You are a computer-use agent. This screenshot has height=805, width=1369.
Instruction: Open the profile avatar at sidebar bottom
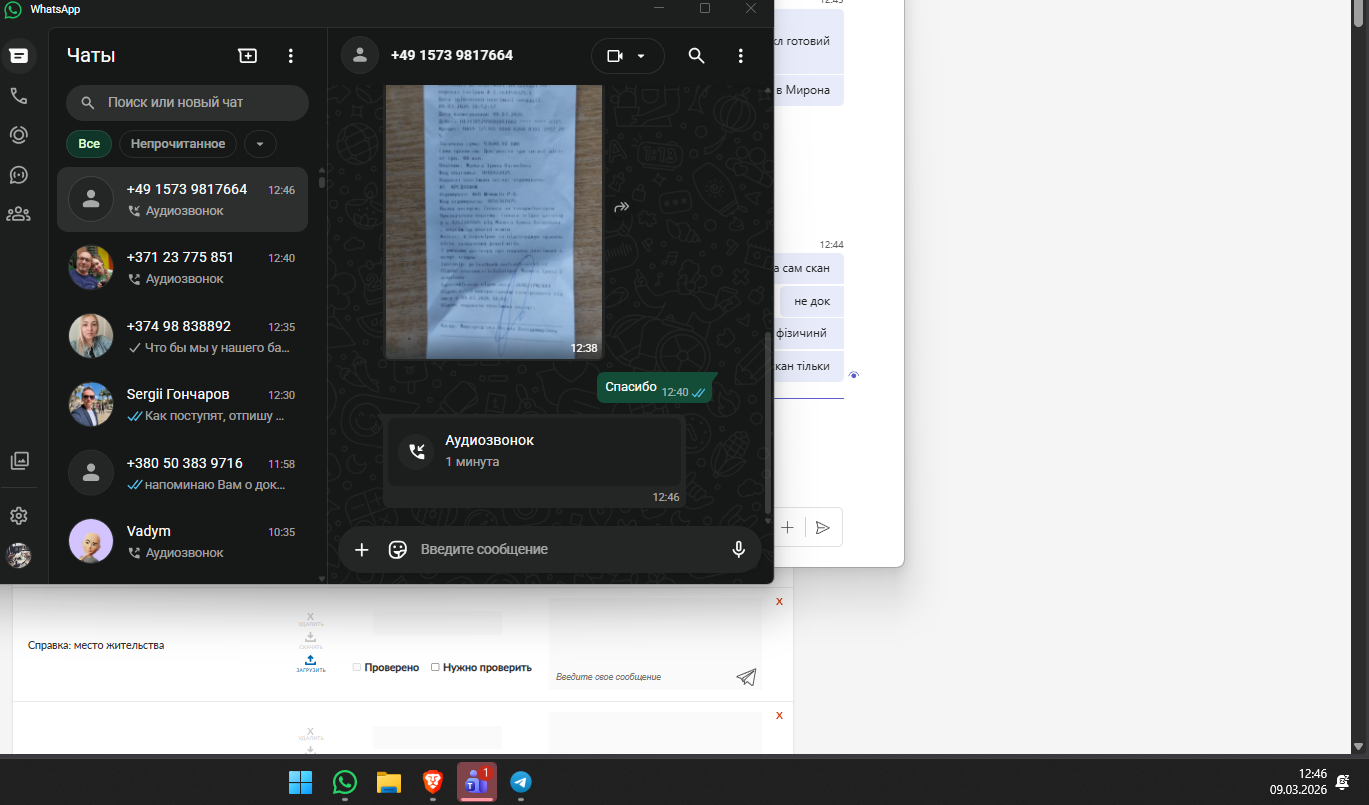pyautogui.click(x=19, y=555)
